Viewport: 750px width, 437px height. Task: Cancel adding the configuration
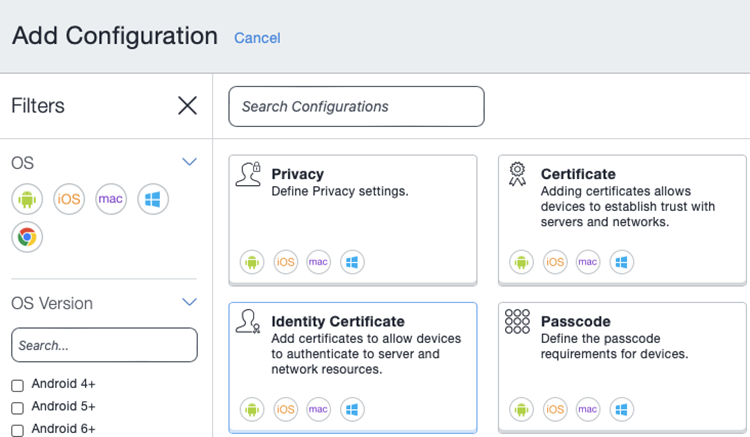(257, 38)
